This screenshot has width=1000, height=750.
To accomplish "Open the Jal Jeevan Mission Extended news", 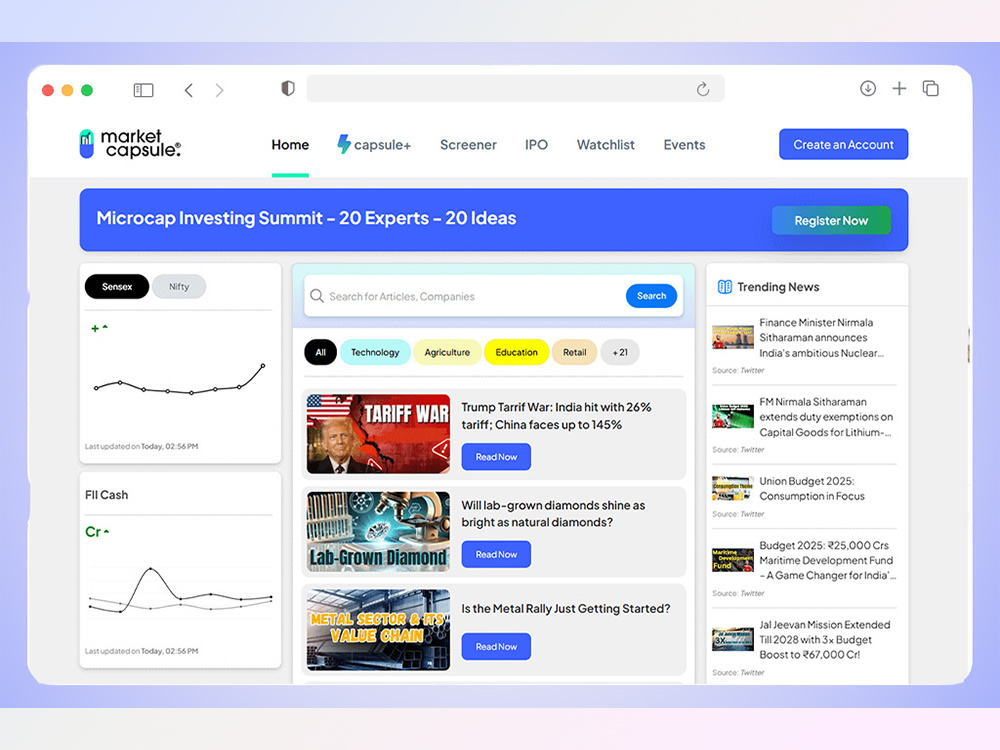I will point(825,640).
